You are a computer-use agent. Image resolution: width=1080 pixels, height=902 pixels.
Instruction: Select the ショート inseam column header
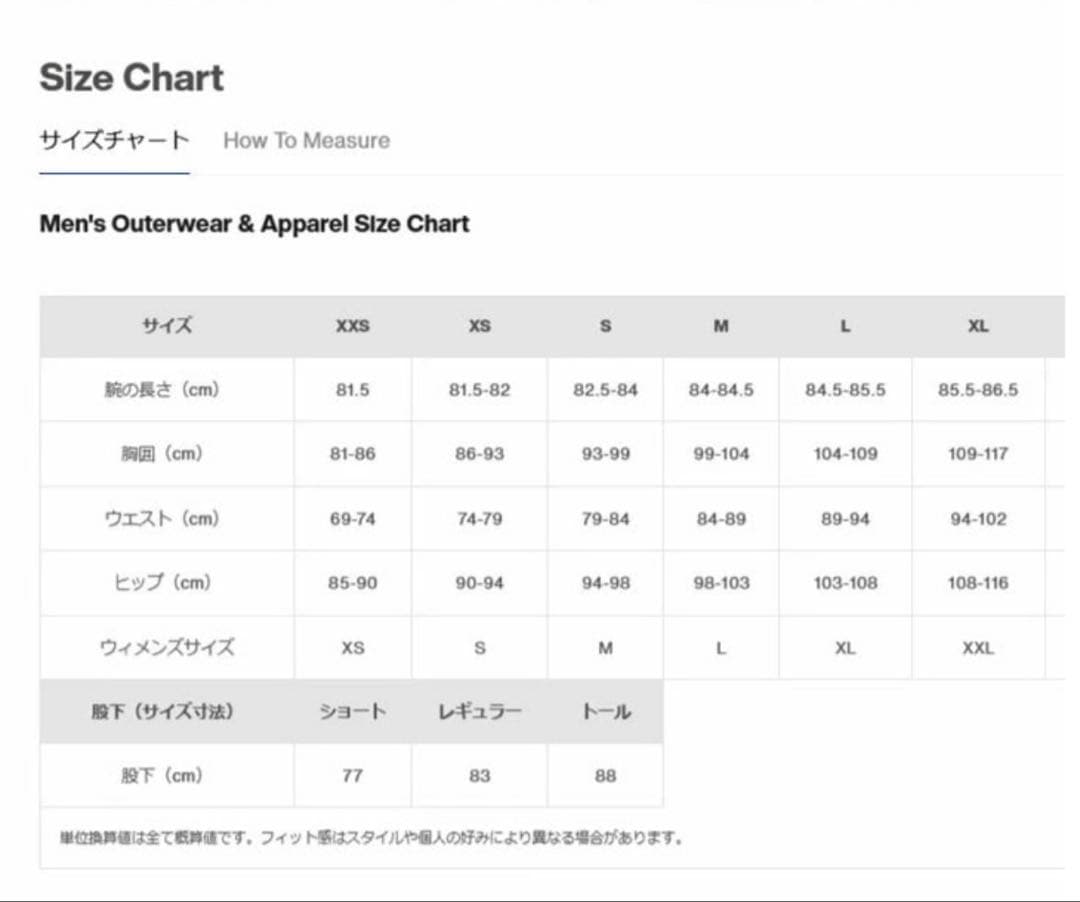(352, 712)
